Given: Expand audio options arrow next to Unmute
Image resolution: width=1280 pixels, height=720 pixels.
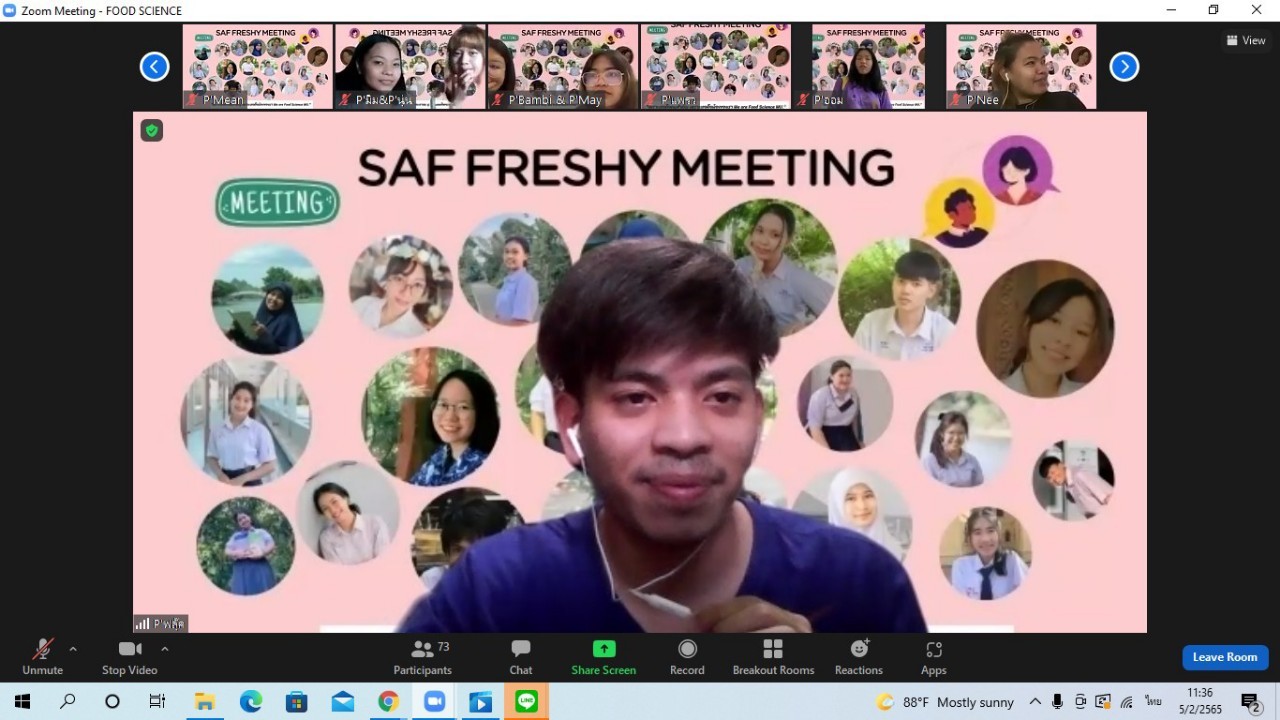Looking at the screenshot, I should coord(73,649).
